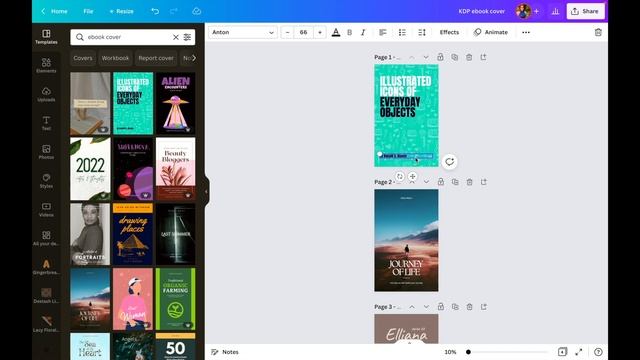Open the insights chart icon
Image resolution: width=640 pixels, height=360 pixels.
pos(555,11)
